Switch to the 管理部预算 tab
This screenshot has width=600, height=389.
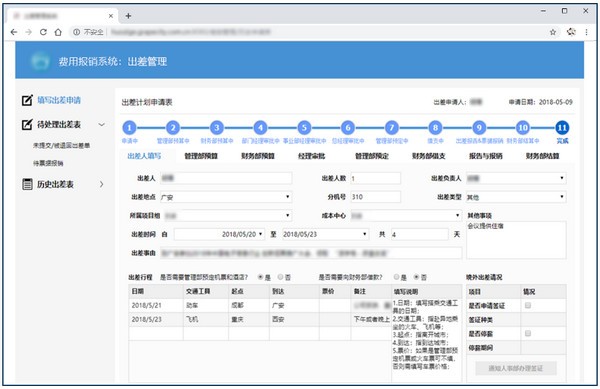201,156
